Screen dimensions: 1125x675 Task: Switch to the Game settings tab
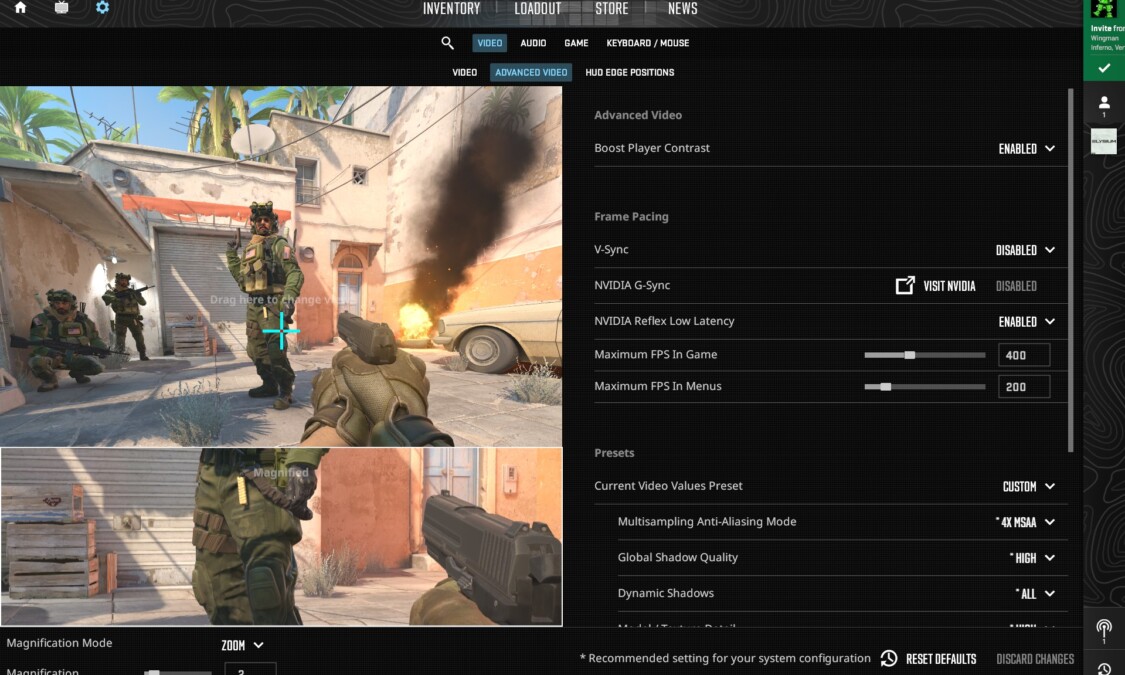pos(576,43)
